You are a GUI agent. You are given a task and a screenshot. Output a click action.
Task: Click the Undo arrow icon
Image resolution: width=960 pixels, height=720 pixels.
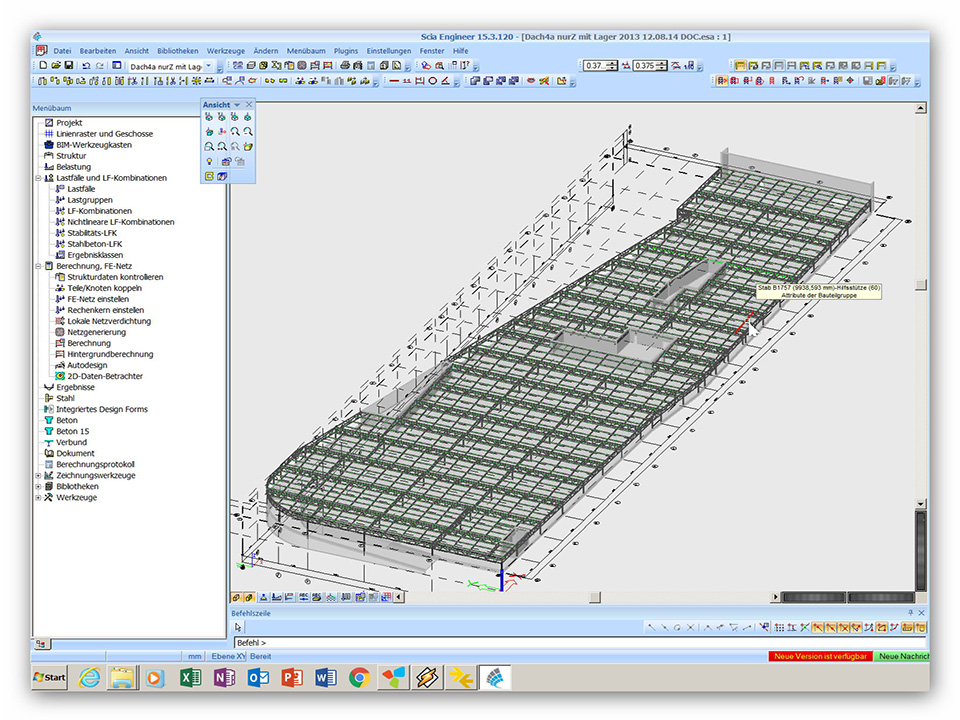pos(87,65)
